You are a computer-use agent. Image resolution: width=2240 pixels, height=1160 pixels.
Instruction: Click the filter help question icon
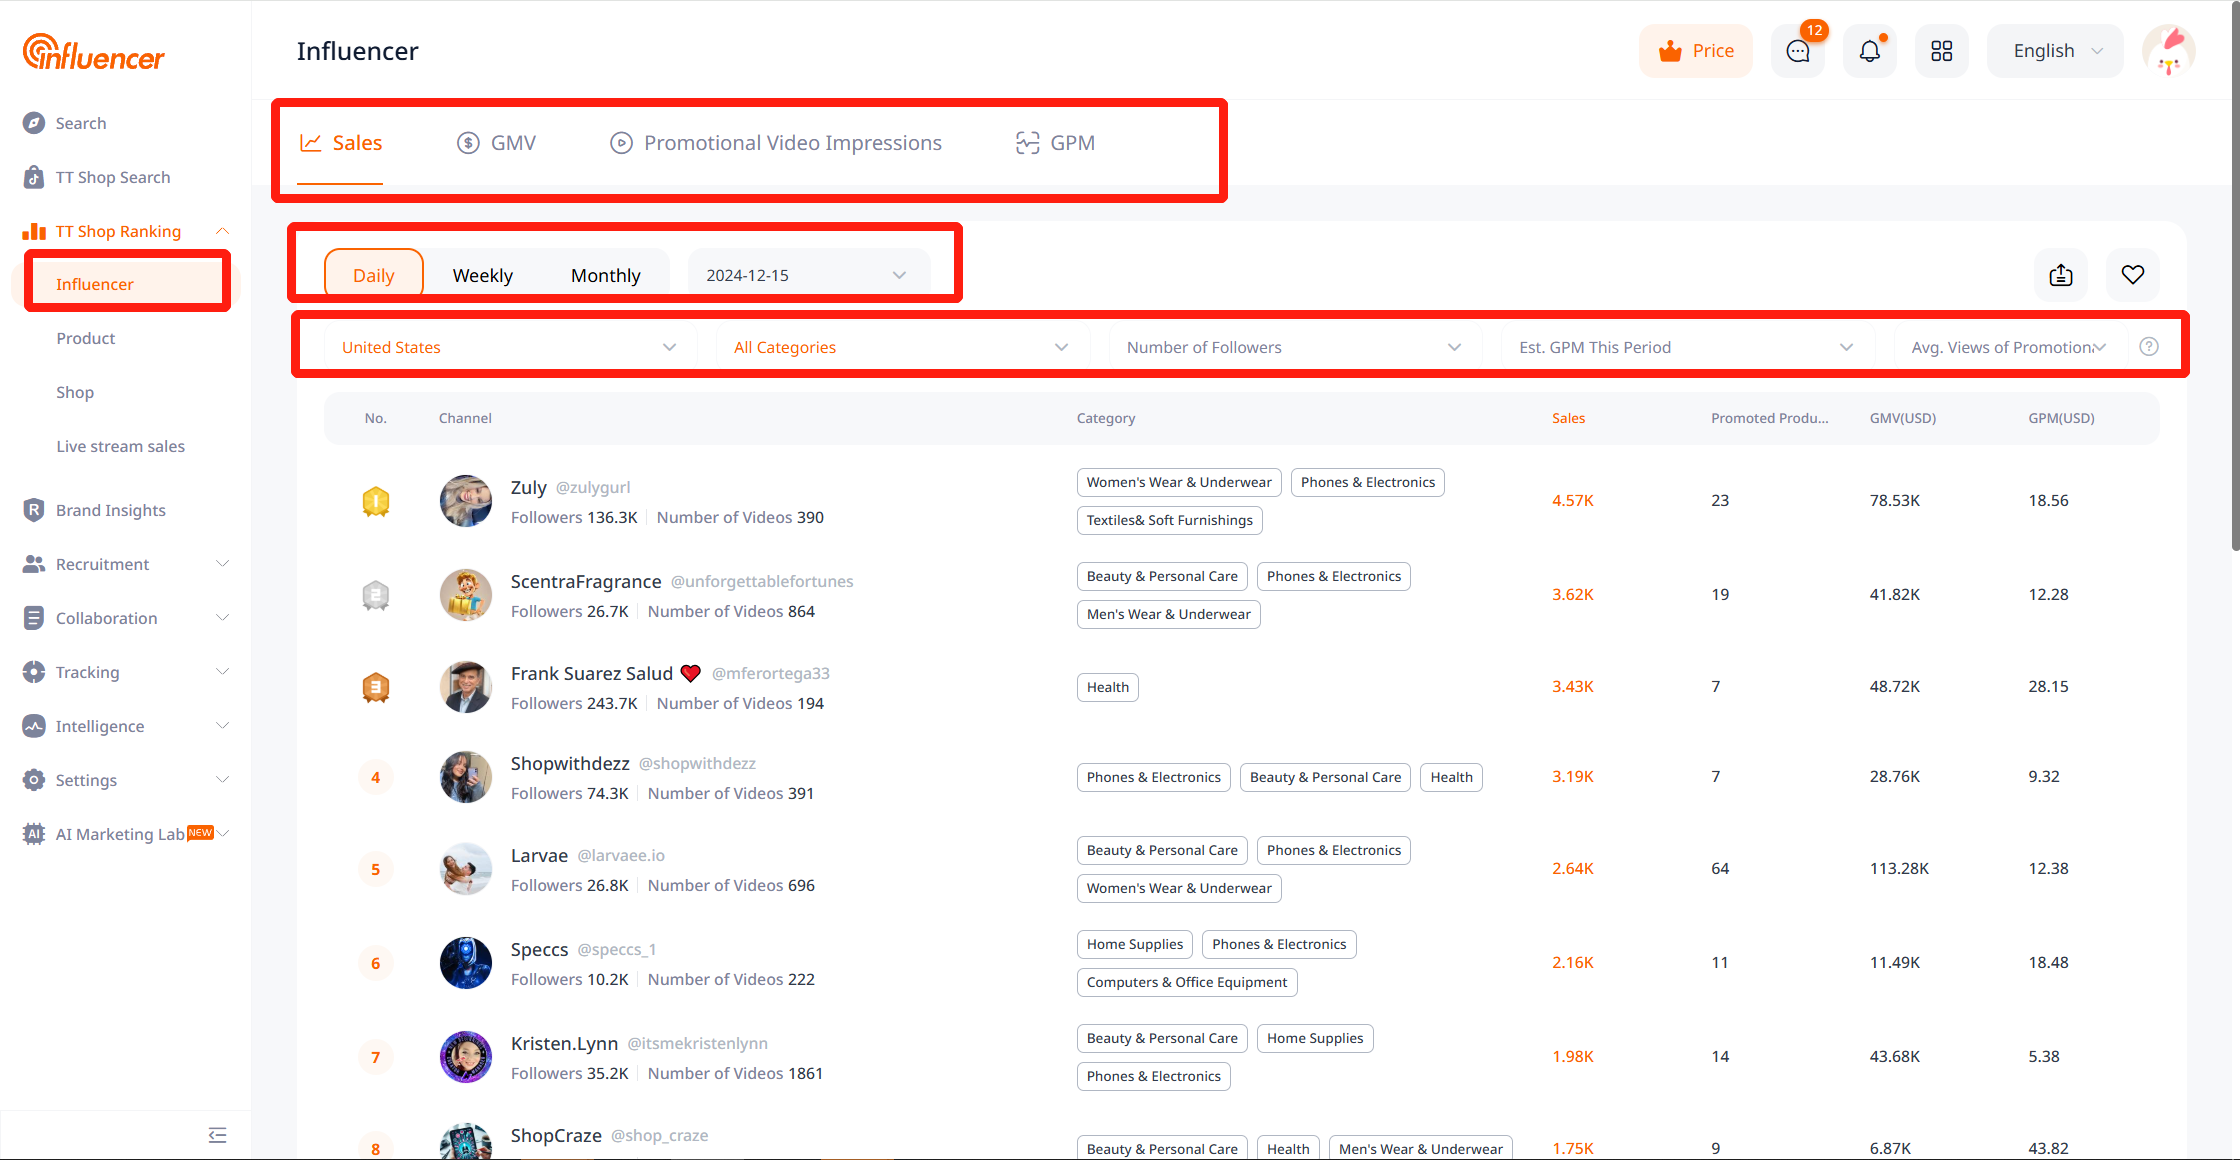point(2149,347)
